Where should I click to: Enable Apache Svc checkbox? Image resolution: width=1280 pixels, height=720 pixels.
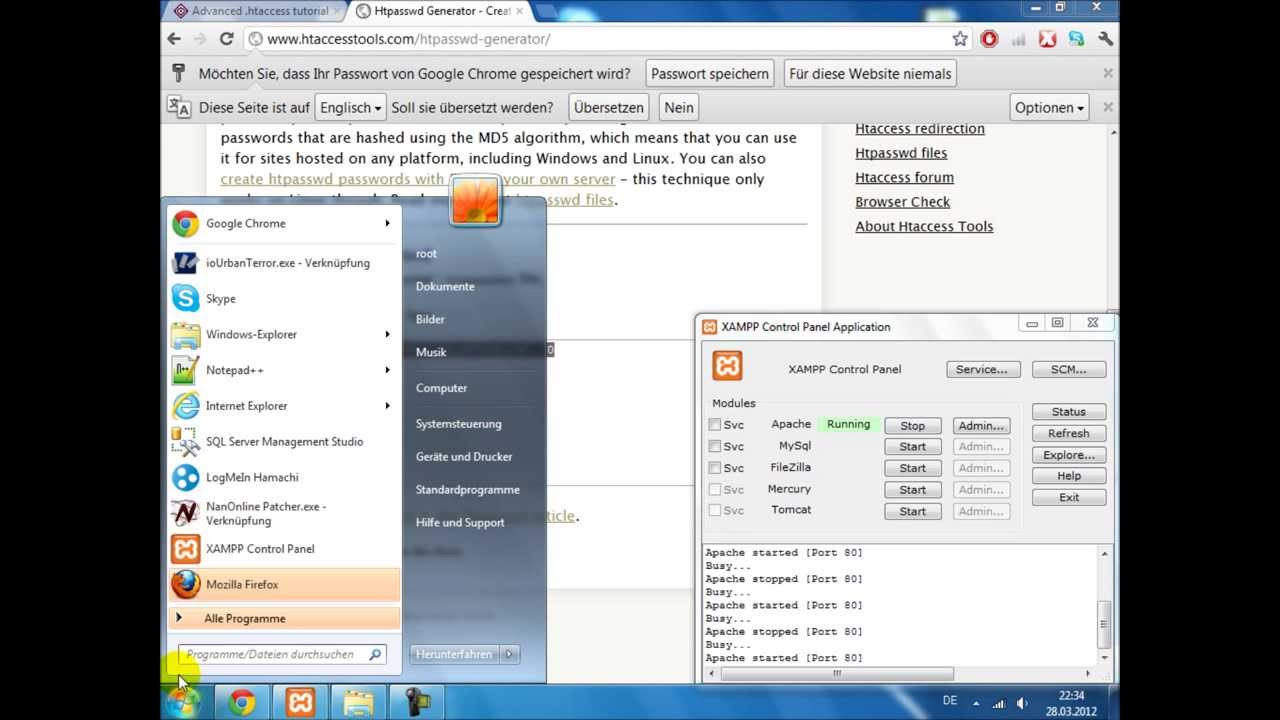point(714,425)
